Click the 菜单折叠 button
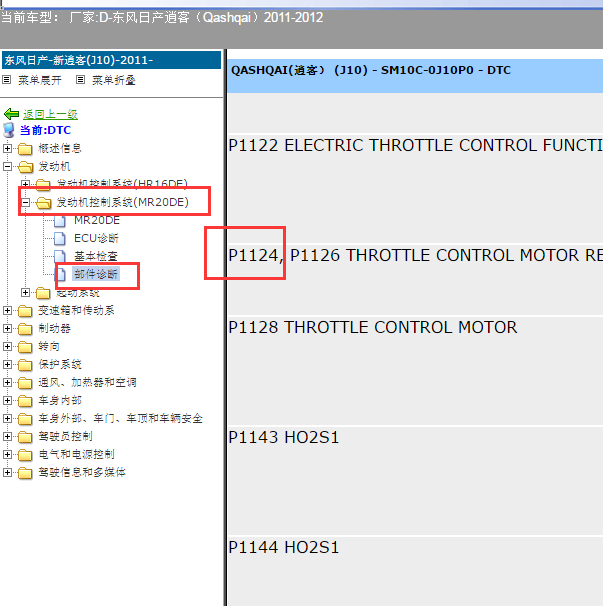603x606 pixels. tap(114, 80)
